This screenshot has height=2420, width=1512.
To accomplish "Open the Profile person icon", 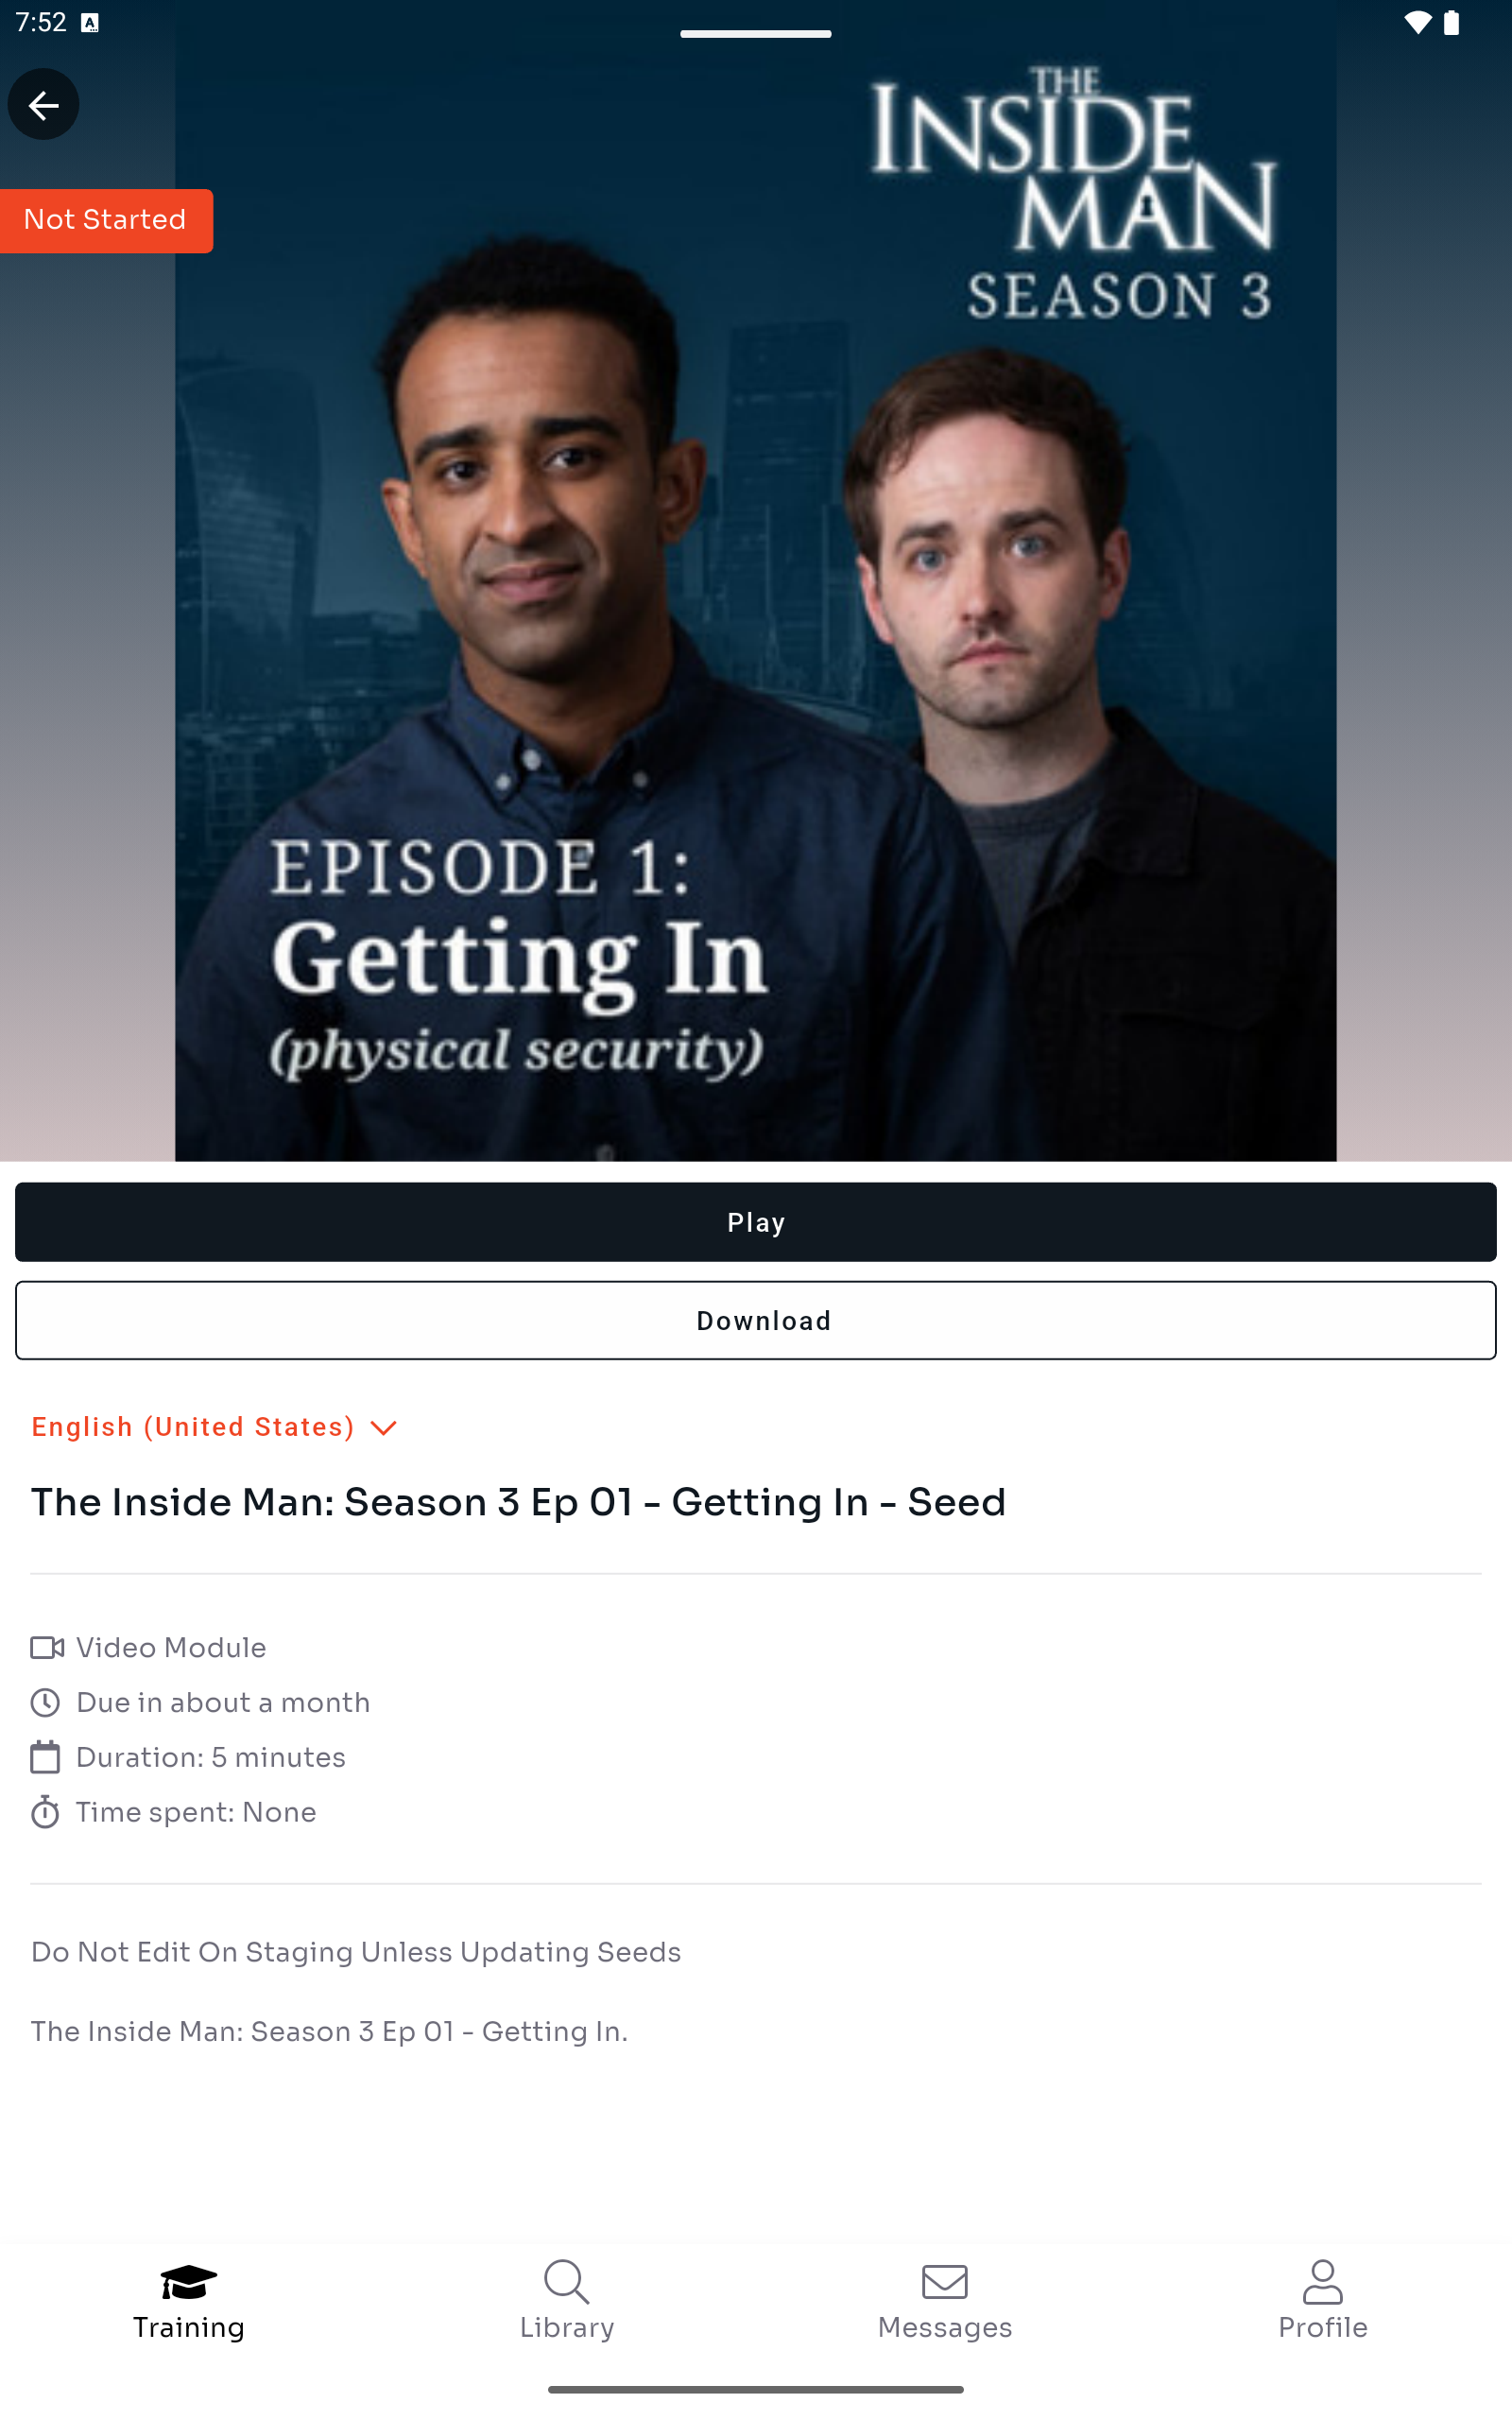I will pyautogui.click(x=1322, y=2281).
